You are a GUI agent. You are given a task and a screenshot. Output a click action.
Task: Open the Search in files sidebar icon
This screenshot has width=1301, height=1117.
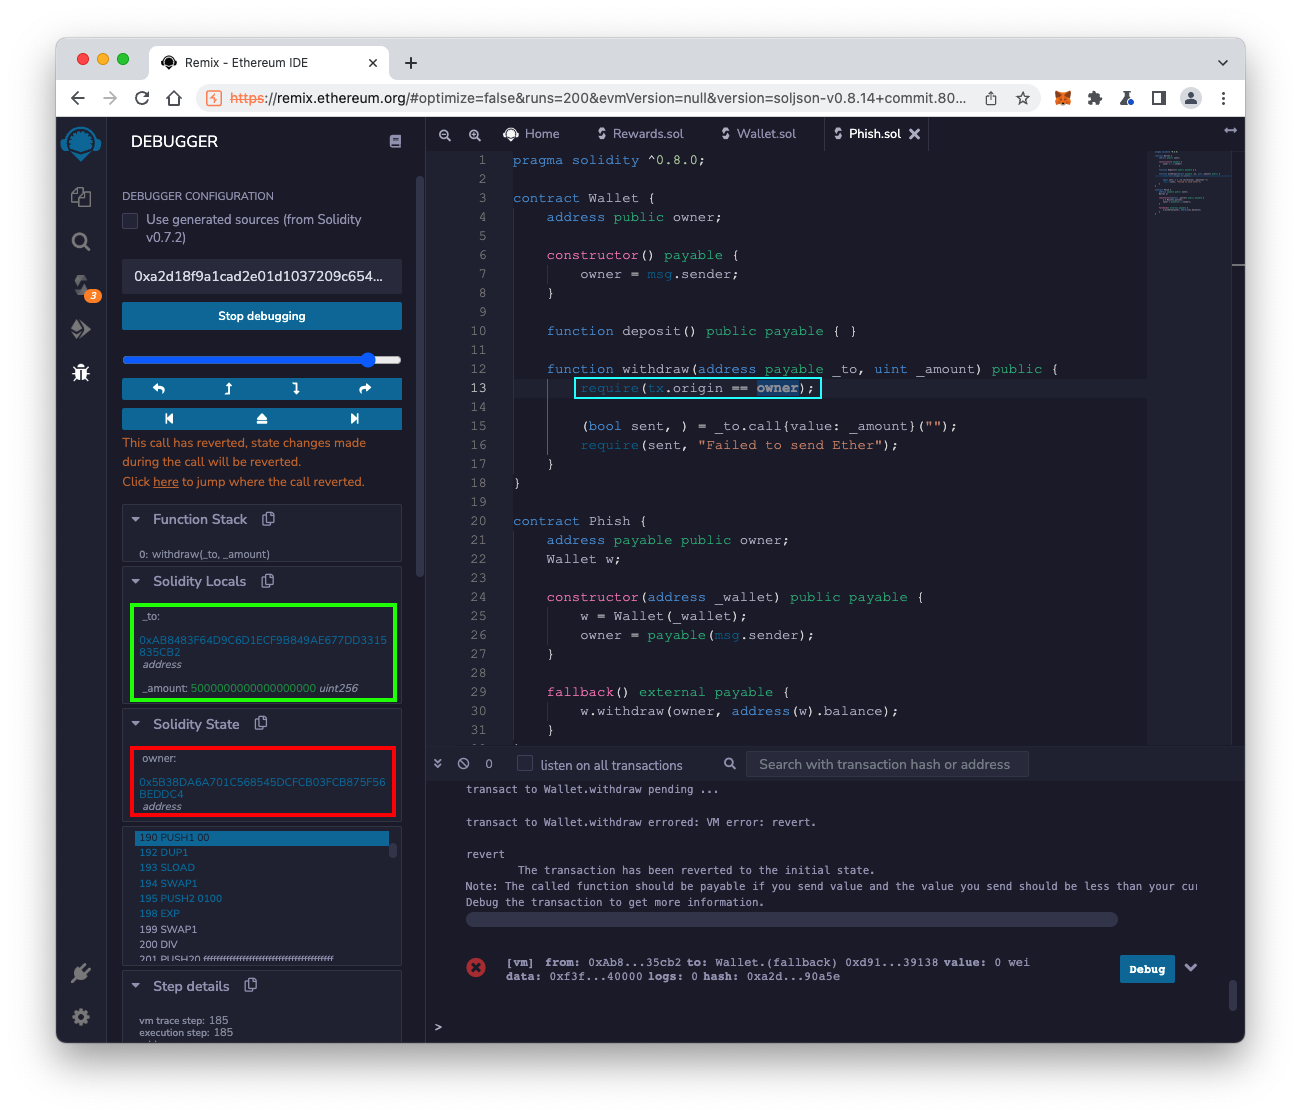(81, 241)
